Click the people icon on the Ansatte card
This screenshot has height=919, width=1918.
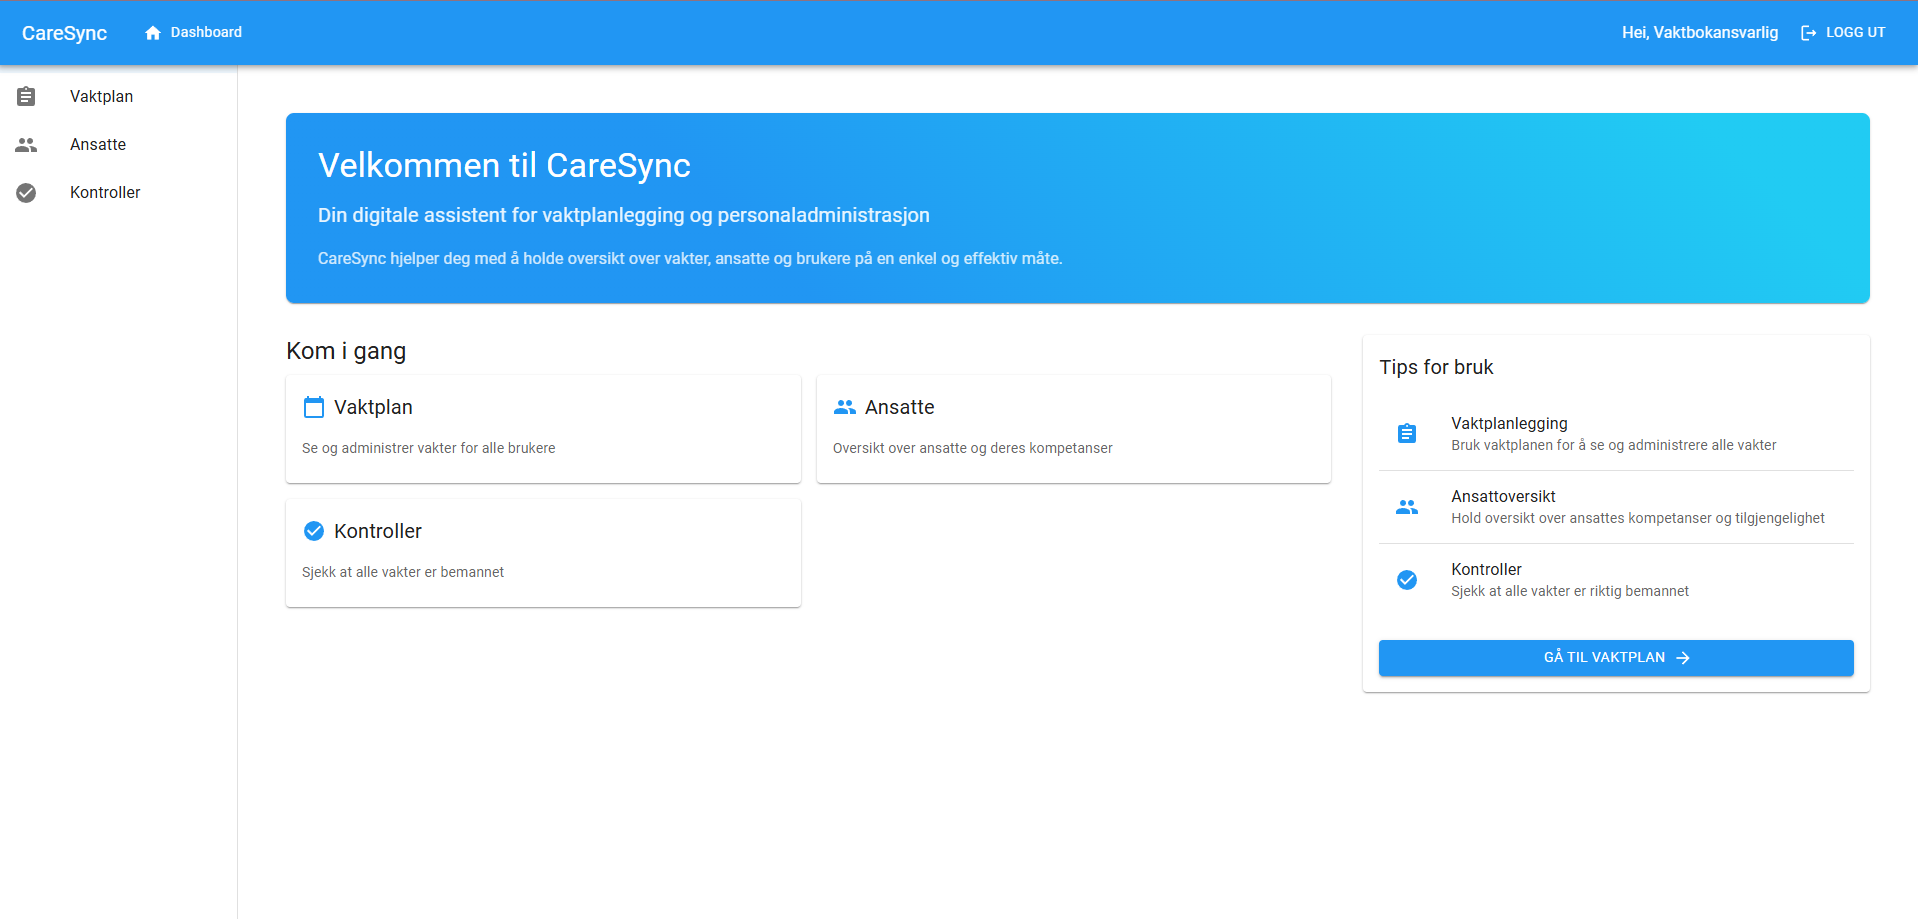click(x=845, y=407)
